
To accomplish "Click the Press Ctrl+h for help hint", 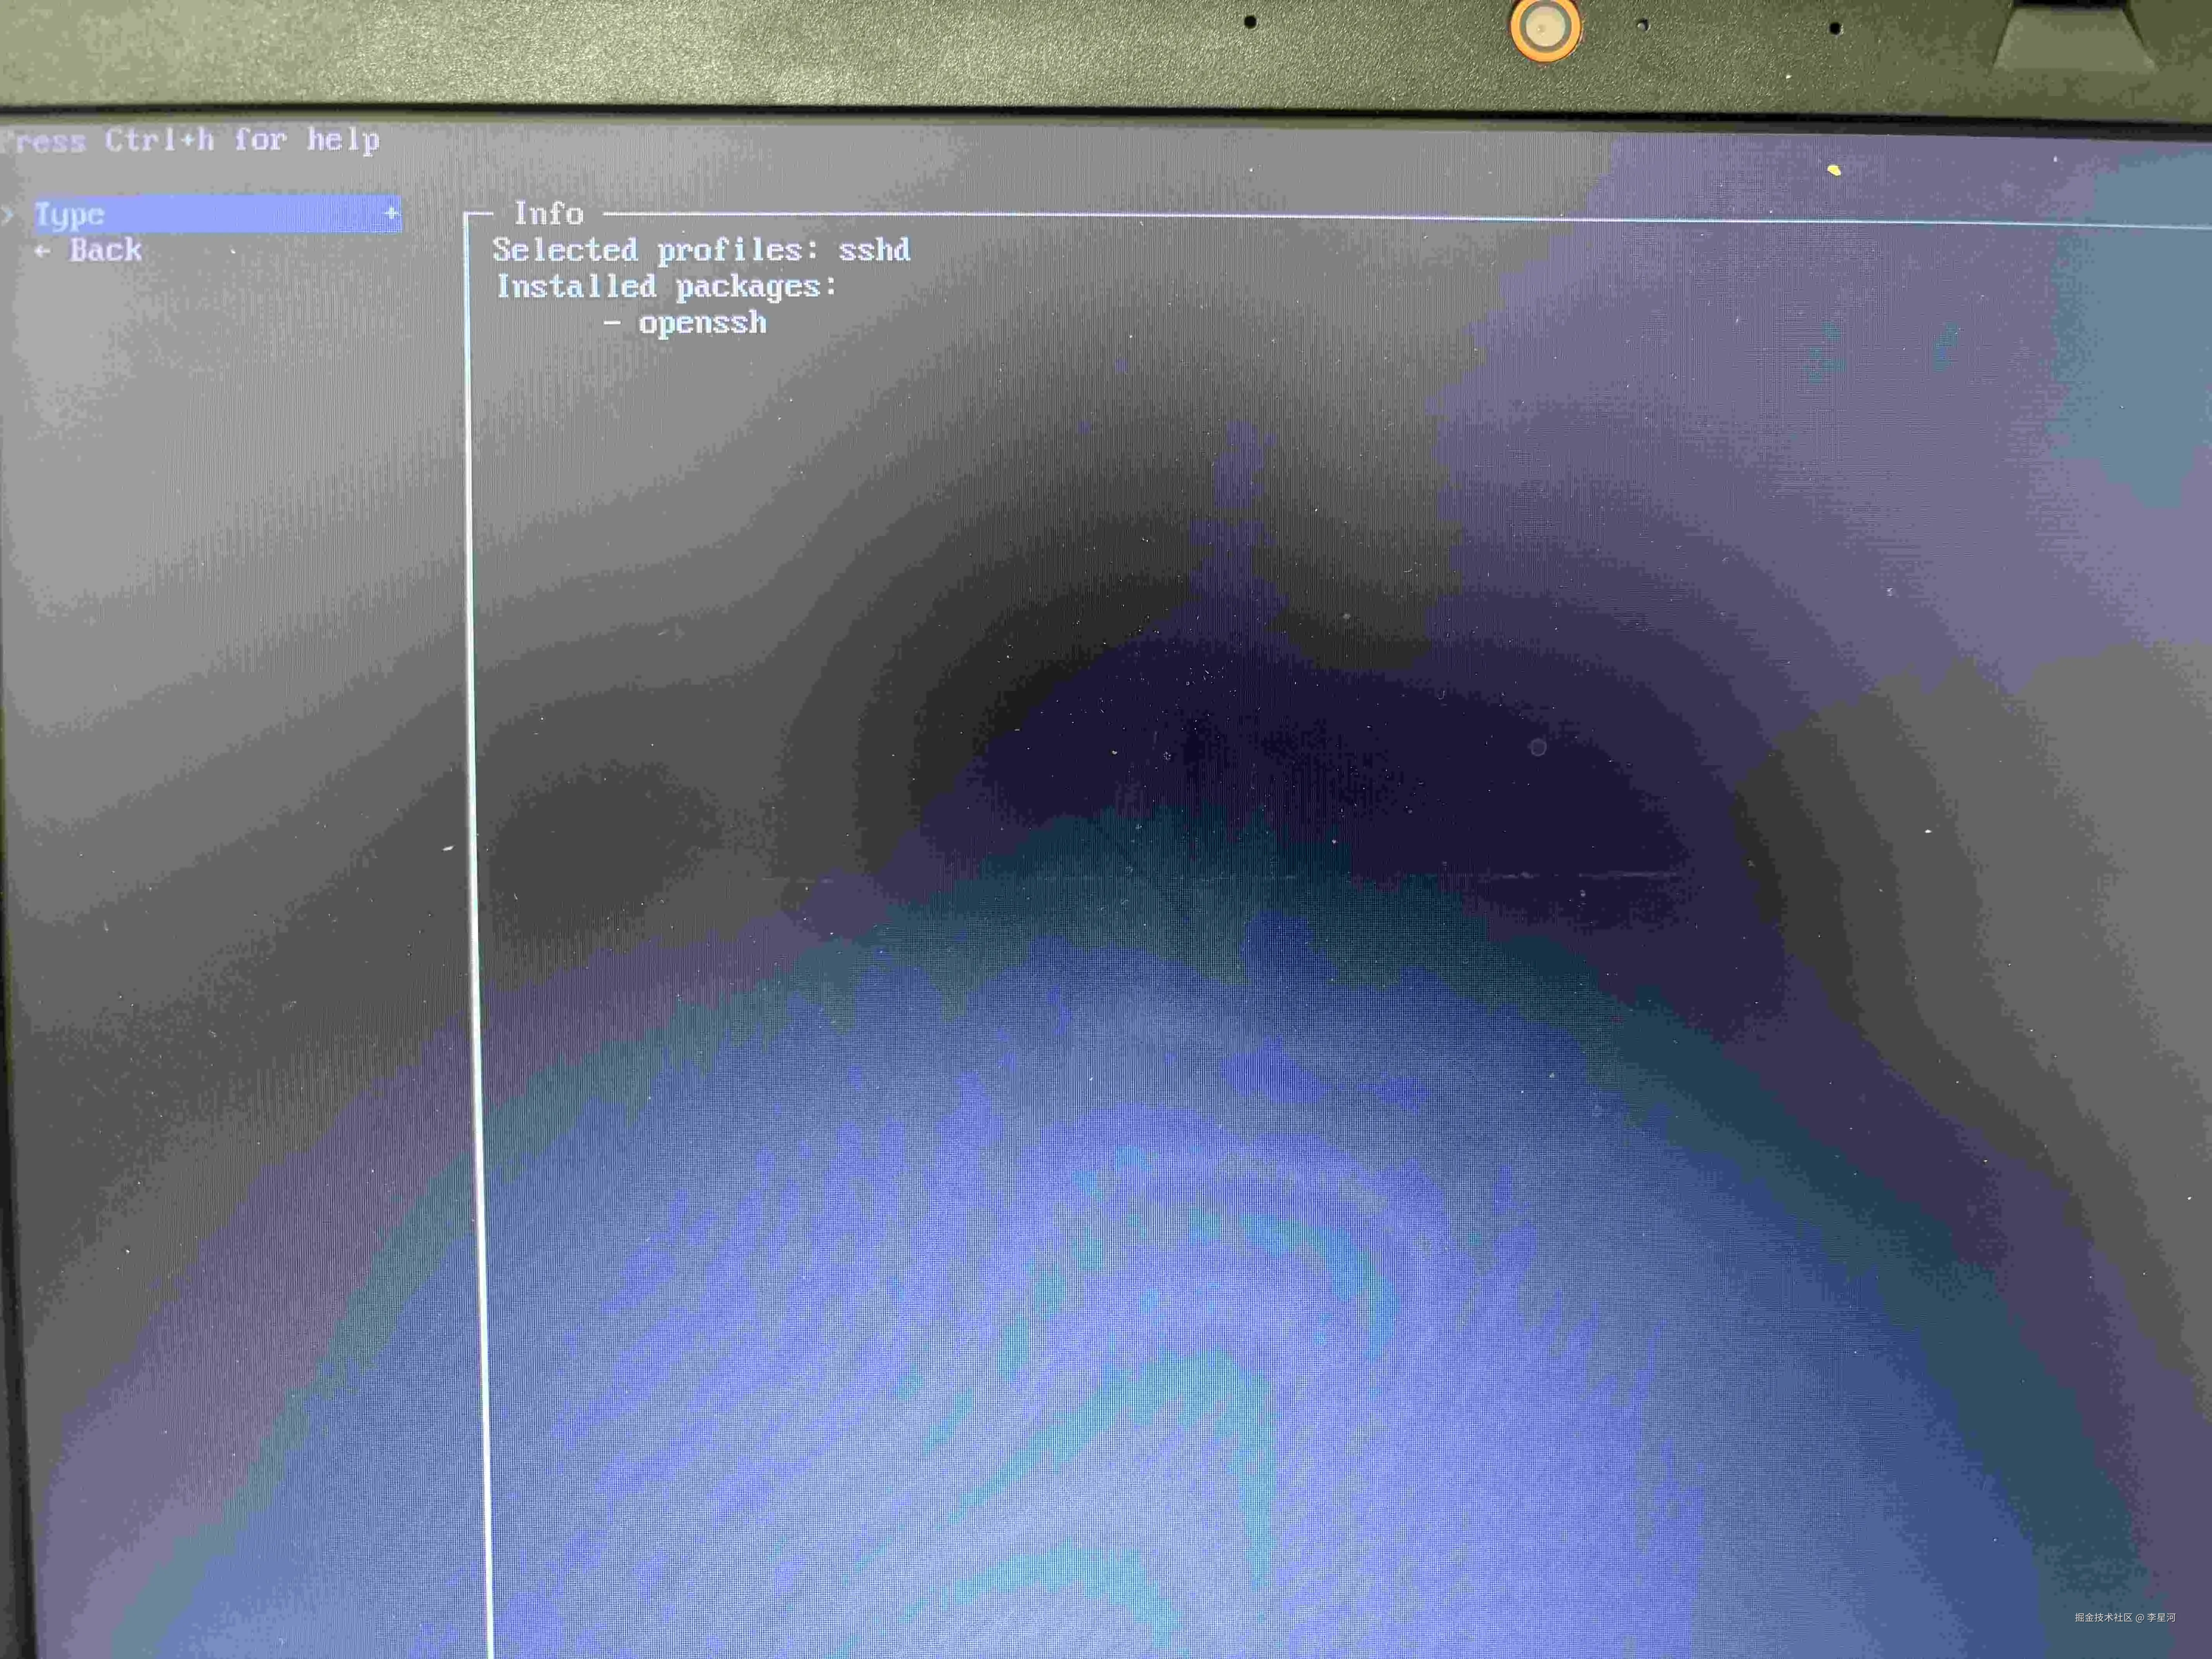I will (190, 140).
